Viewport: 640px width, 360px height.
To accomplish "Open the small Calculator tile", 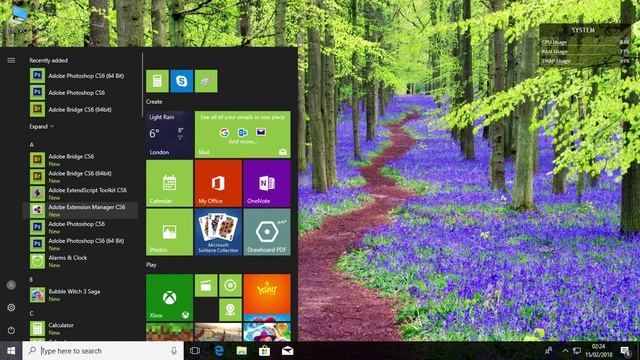I will click(x=157, y=81).
